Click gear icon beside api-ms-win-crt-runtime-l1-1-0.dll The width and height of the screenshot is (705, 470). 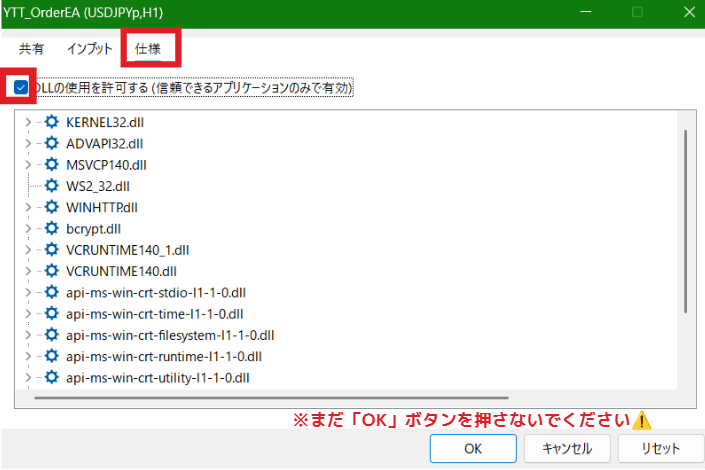[52, 356]
